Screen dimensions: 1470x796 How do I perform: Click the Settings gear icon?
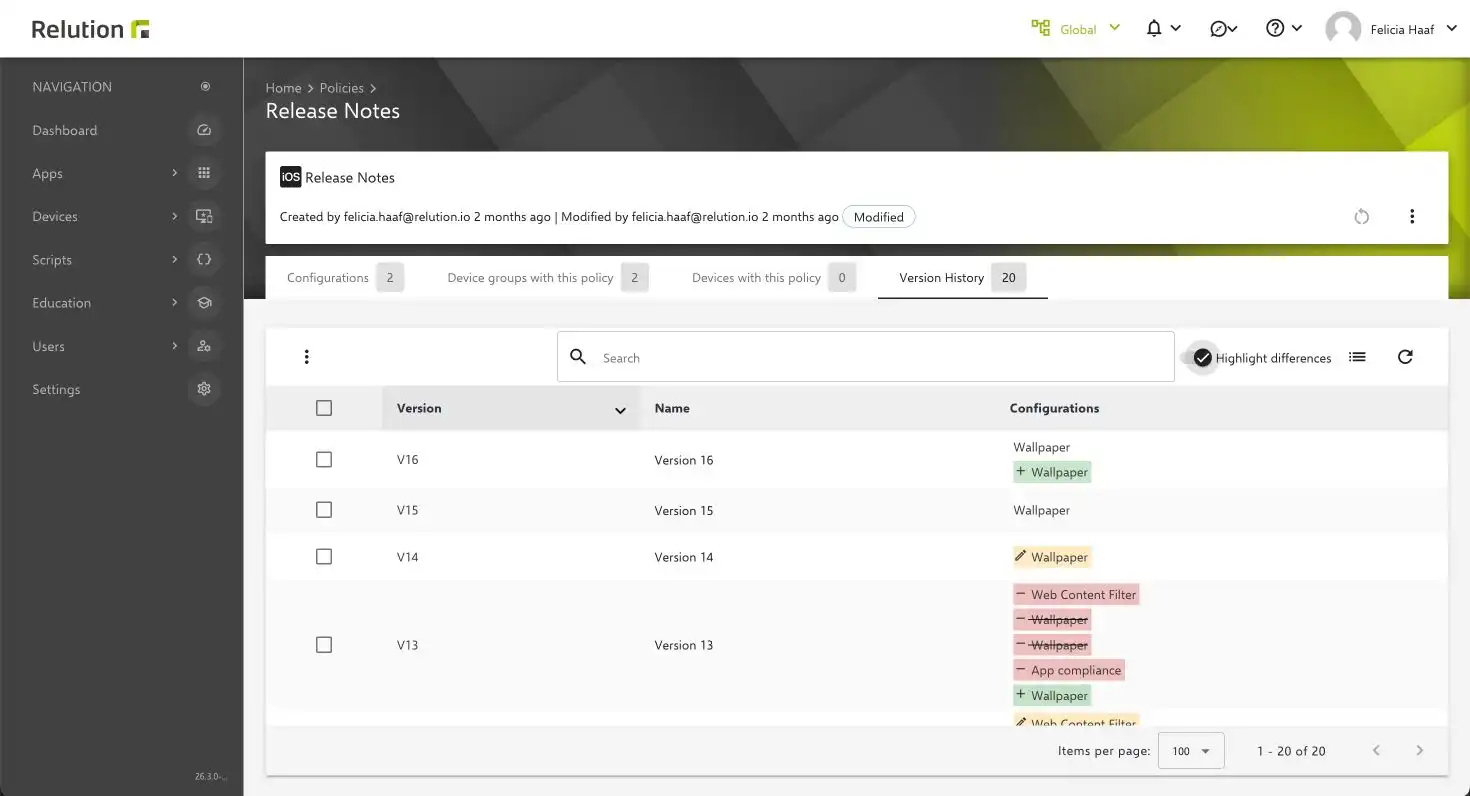click(x=204, y=389)
